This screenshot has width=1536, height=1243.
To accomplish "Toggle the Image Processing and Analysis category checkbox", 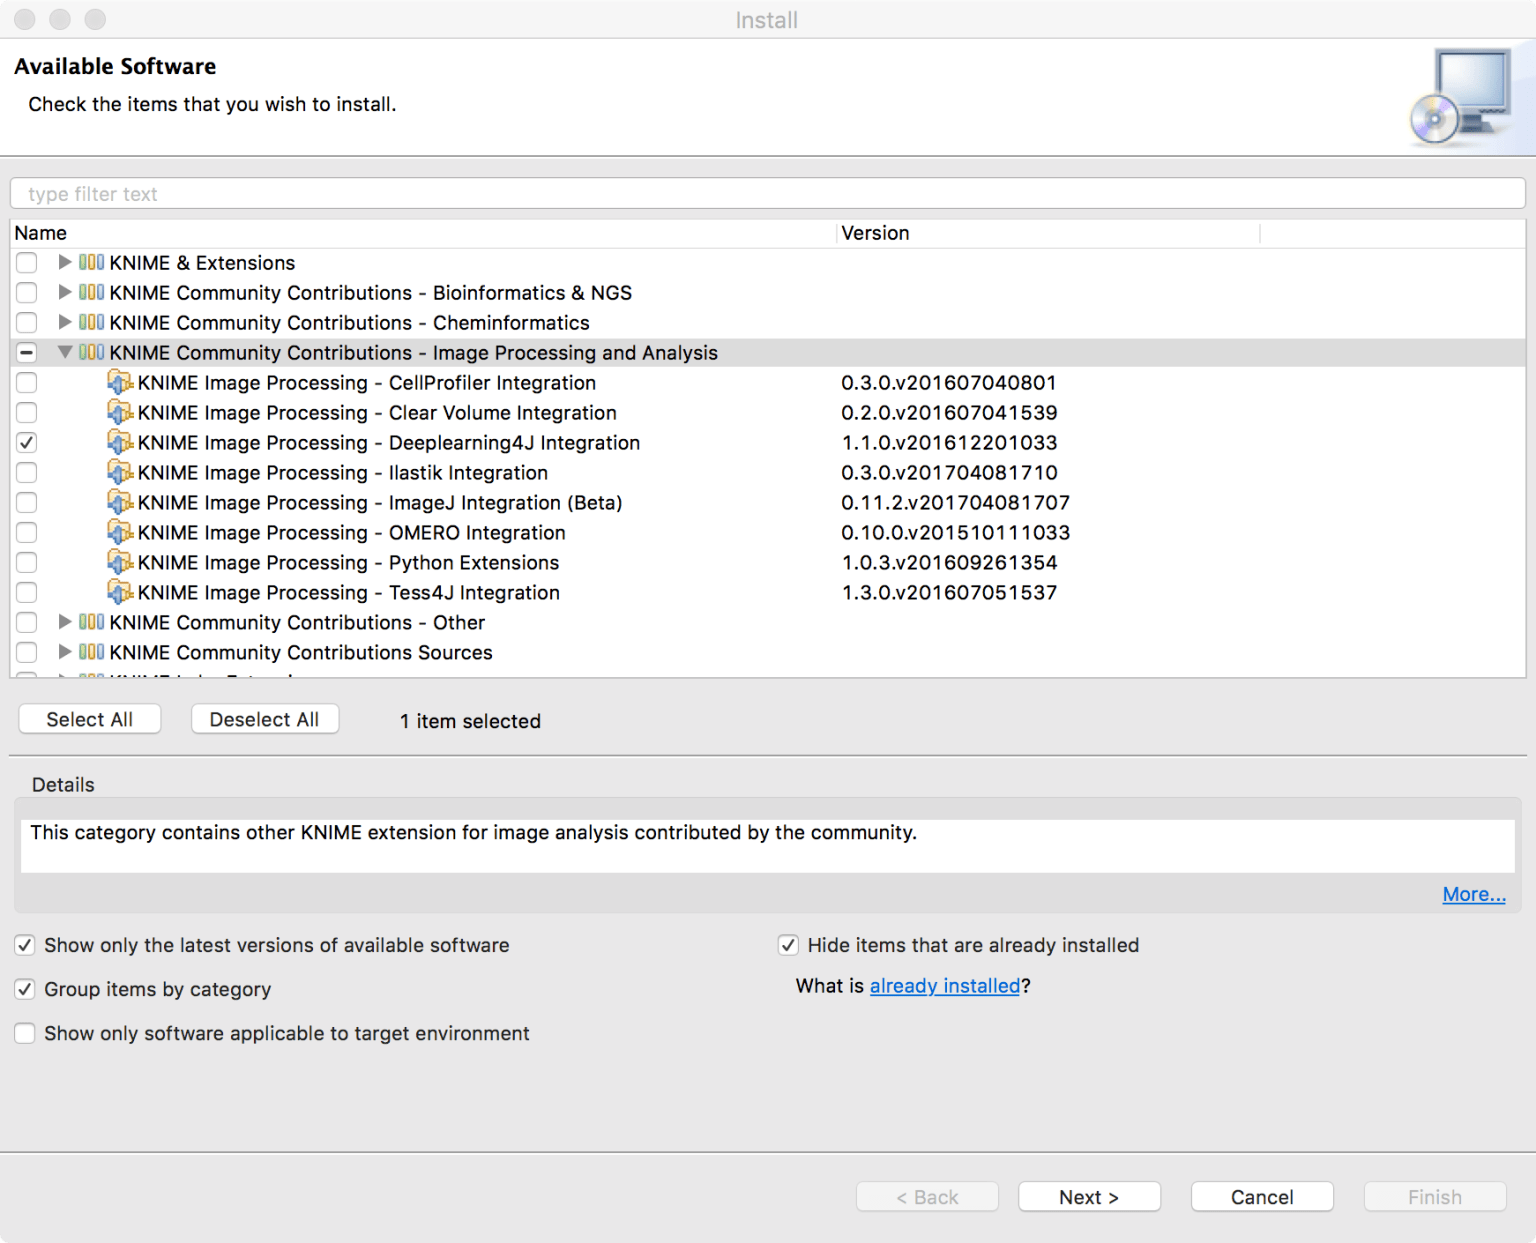I will [x=27, y=352].
